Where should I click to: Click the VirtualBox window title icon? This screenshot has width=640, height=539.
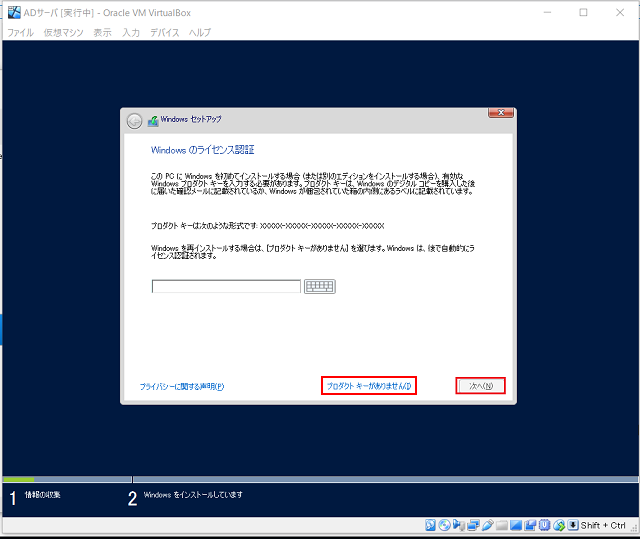pos(14,13)
